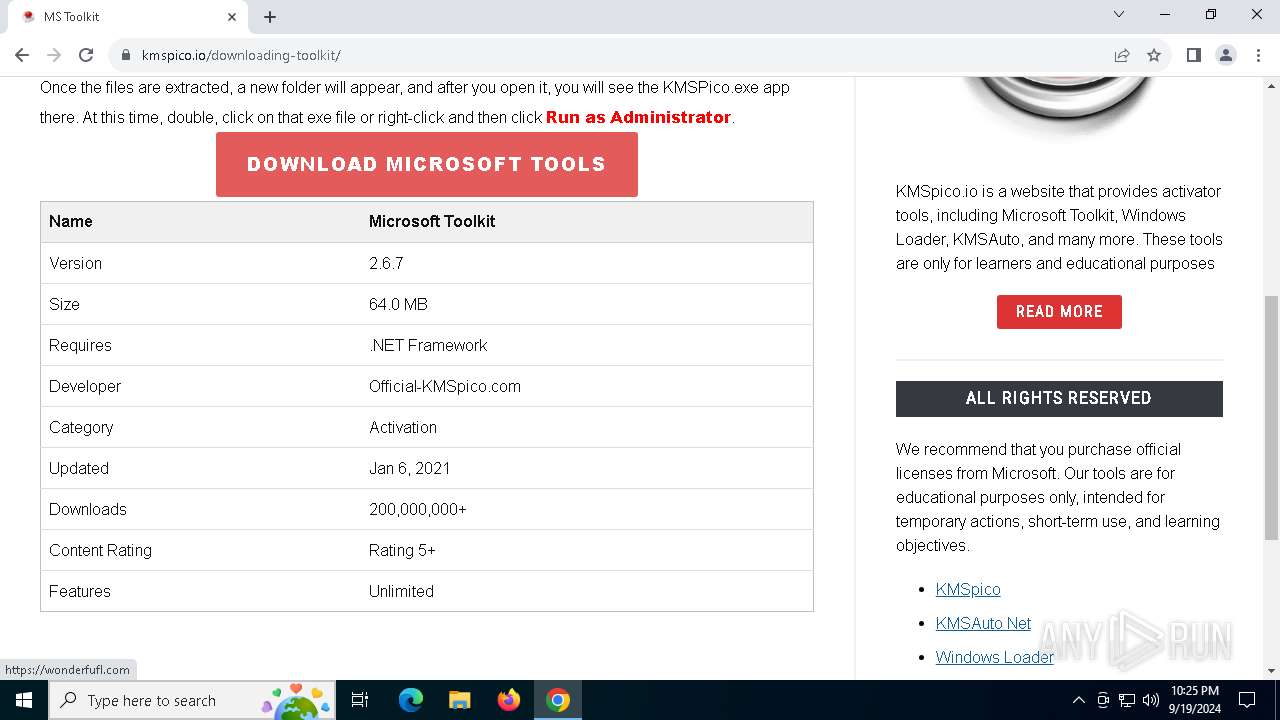Image resolution: width=1280 pixels, height=720 pixels.
Task: Open the Chrome three-dot menu
Action: [x=1257, y=55]
